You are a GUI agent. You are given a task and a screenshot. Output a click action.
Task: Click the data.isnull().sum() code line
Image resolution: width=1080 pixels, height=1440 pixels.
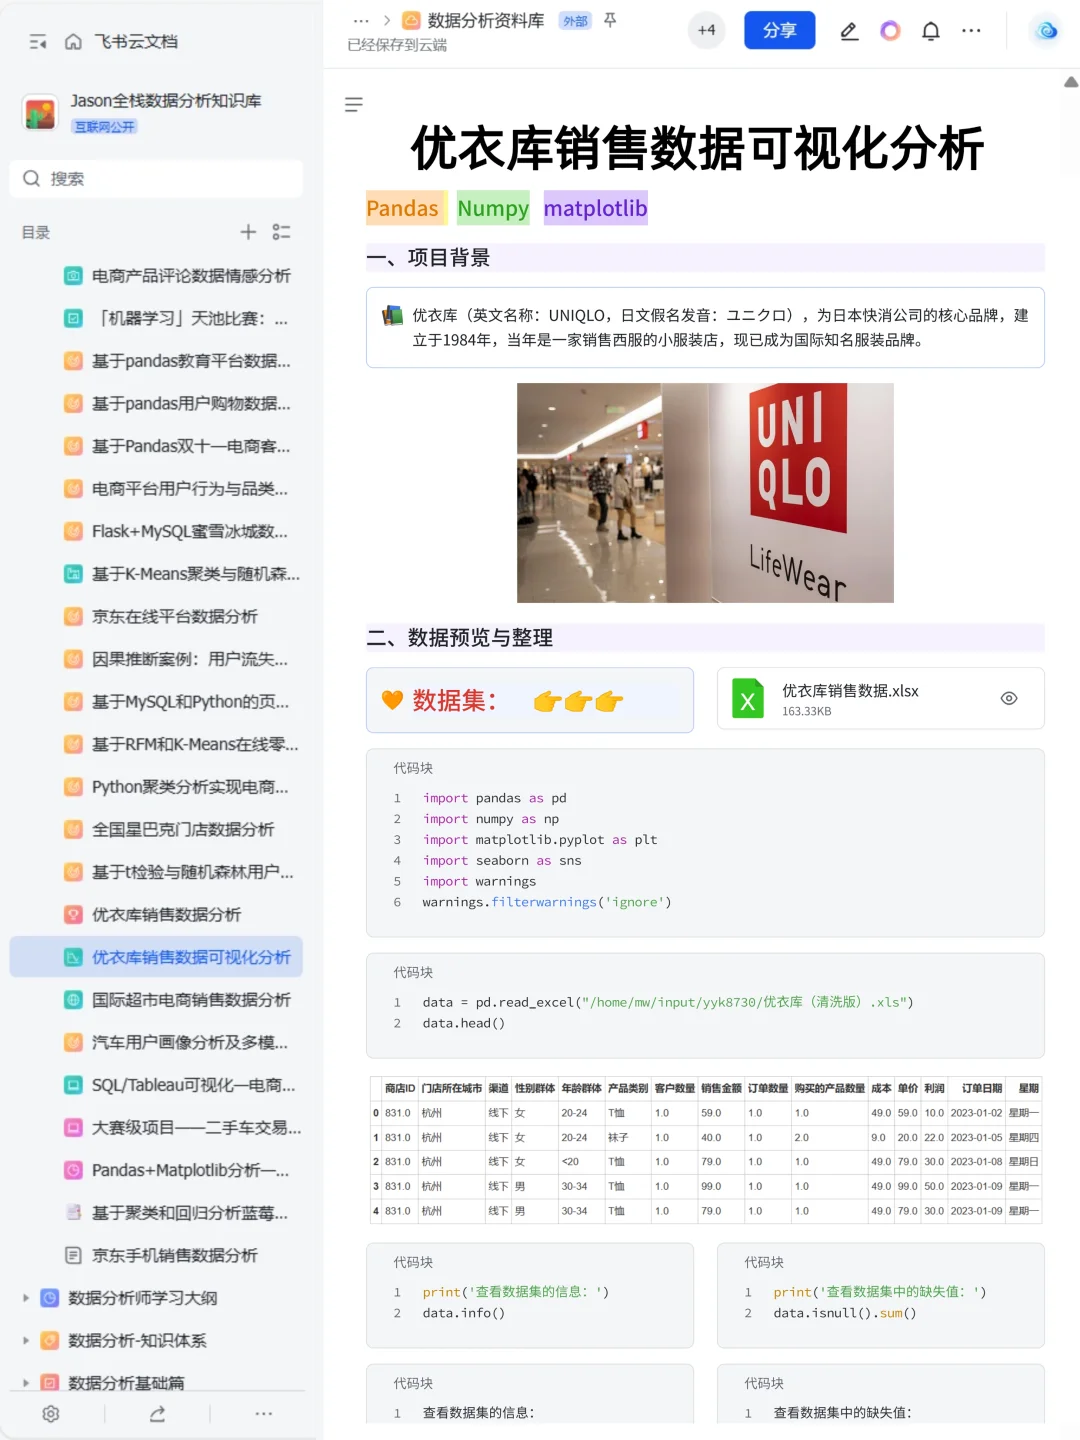tap(845, 1314)
